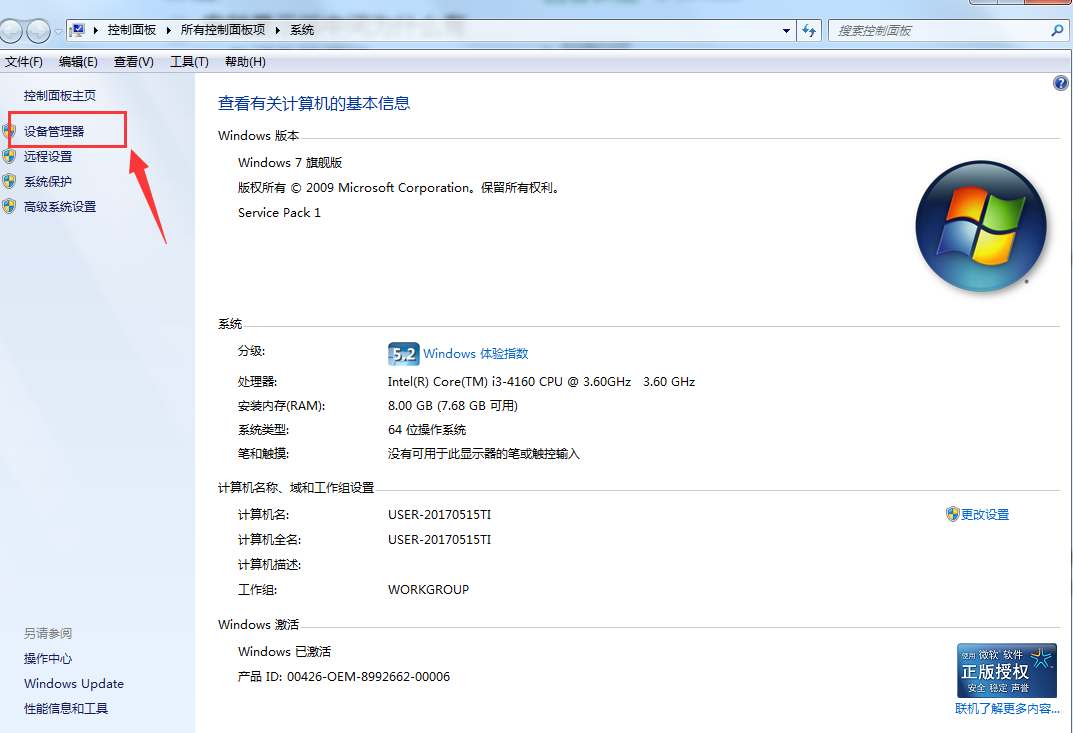Expand the arrow after 所有控制面板项 breadcrumb
The width and height of the screenshot is (1073, 733).
278,30
